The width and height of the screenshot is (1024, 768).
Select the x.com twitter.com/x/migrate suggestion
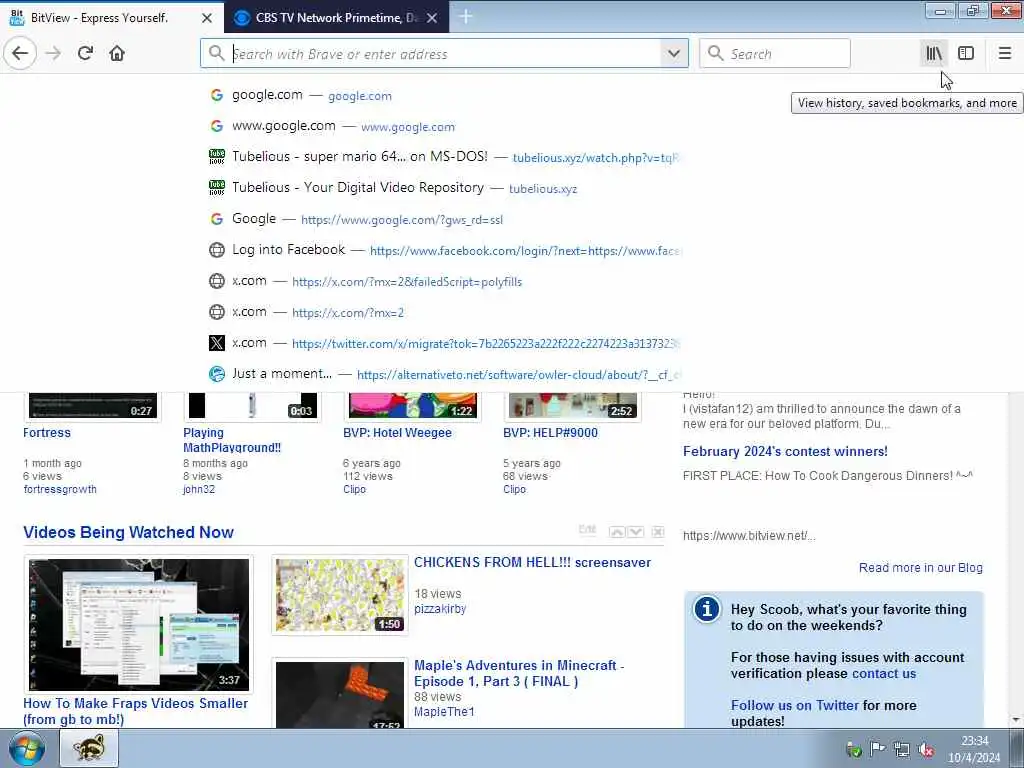click(443, 343)
